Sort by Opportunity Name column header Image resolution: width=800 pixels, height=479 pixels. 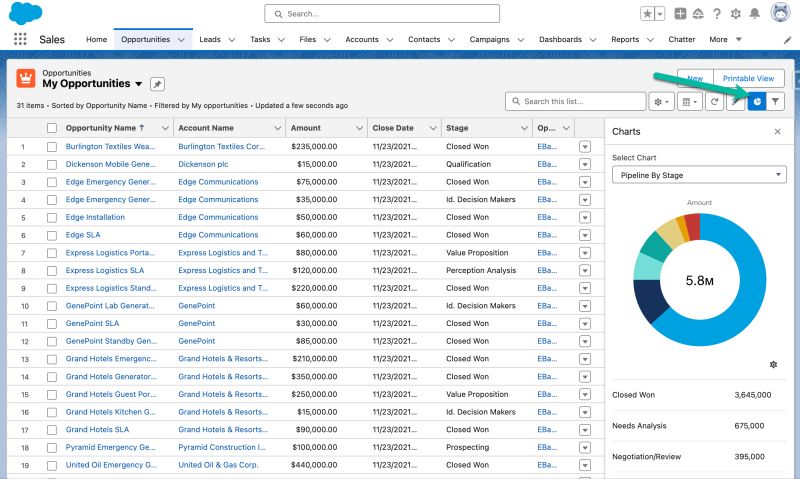click(101, 128)
